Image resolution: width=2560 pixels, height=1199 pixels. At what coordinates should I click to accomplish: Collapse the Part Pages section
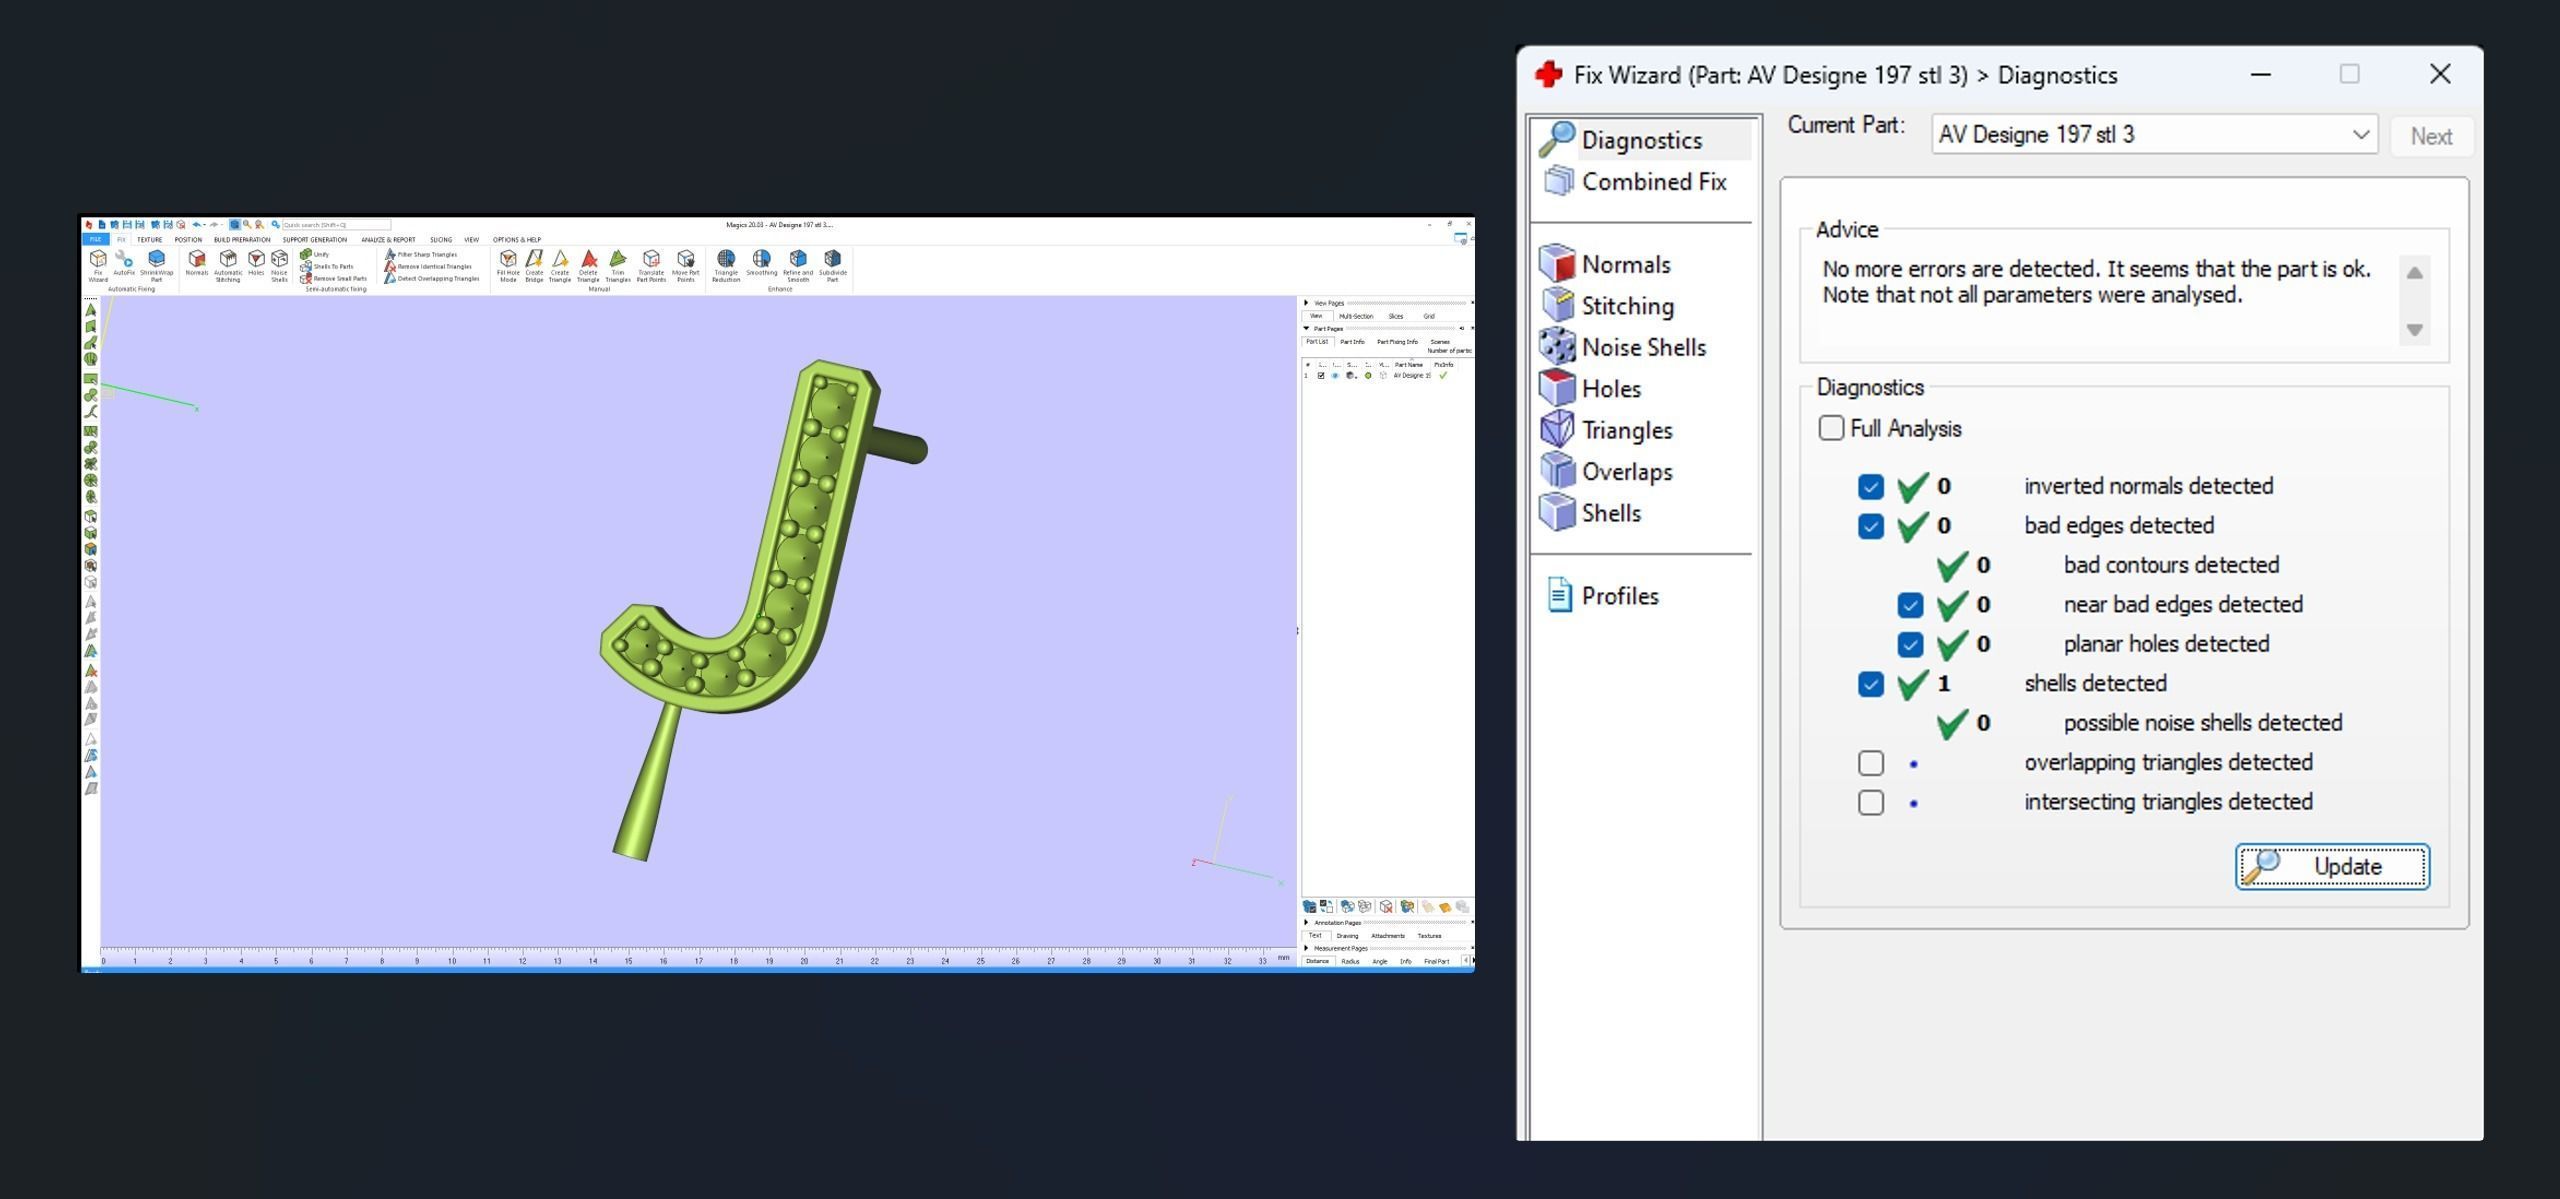tap(1306, 329)
